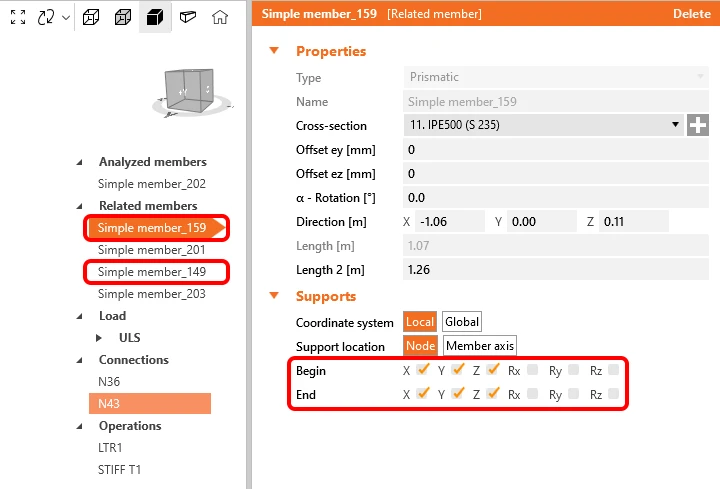This screenshot has width=720, height=489.
Task: Toggle End Z support checkbox
Action: (x=493, y=393)
